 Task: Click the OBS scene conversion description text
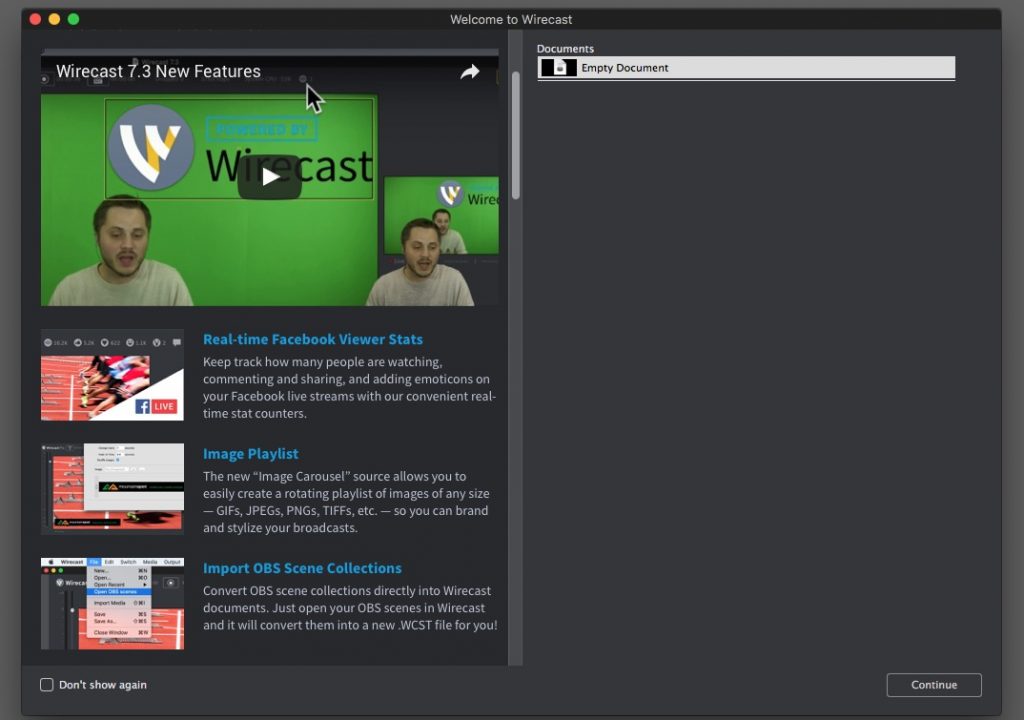[x=350, y=608]
